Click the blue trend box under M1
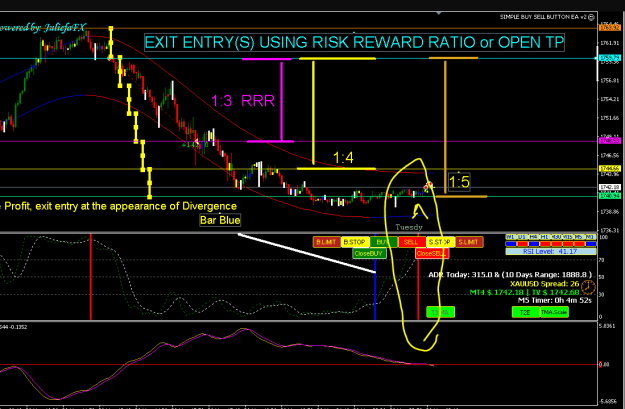Image resolution: width=625 pixels, height=409 pixels. (590, 244)
